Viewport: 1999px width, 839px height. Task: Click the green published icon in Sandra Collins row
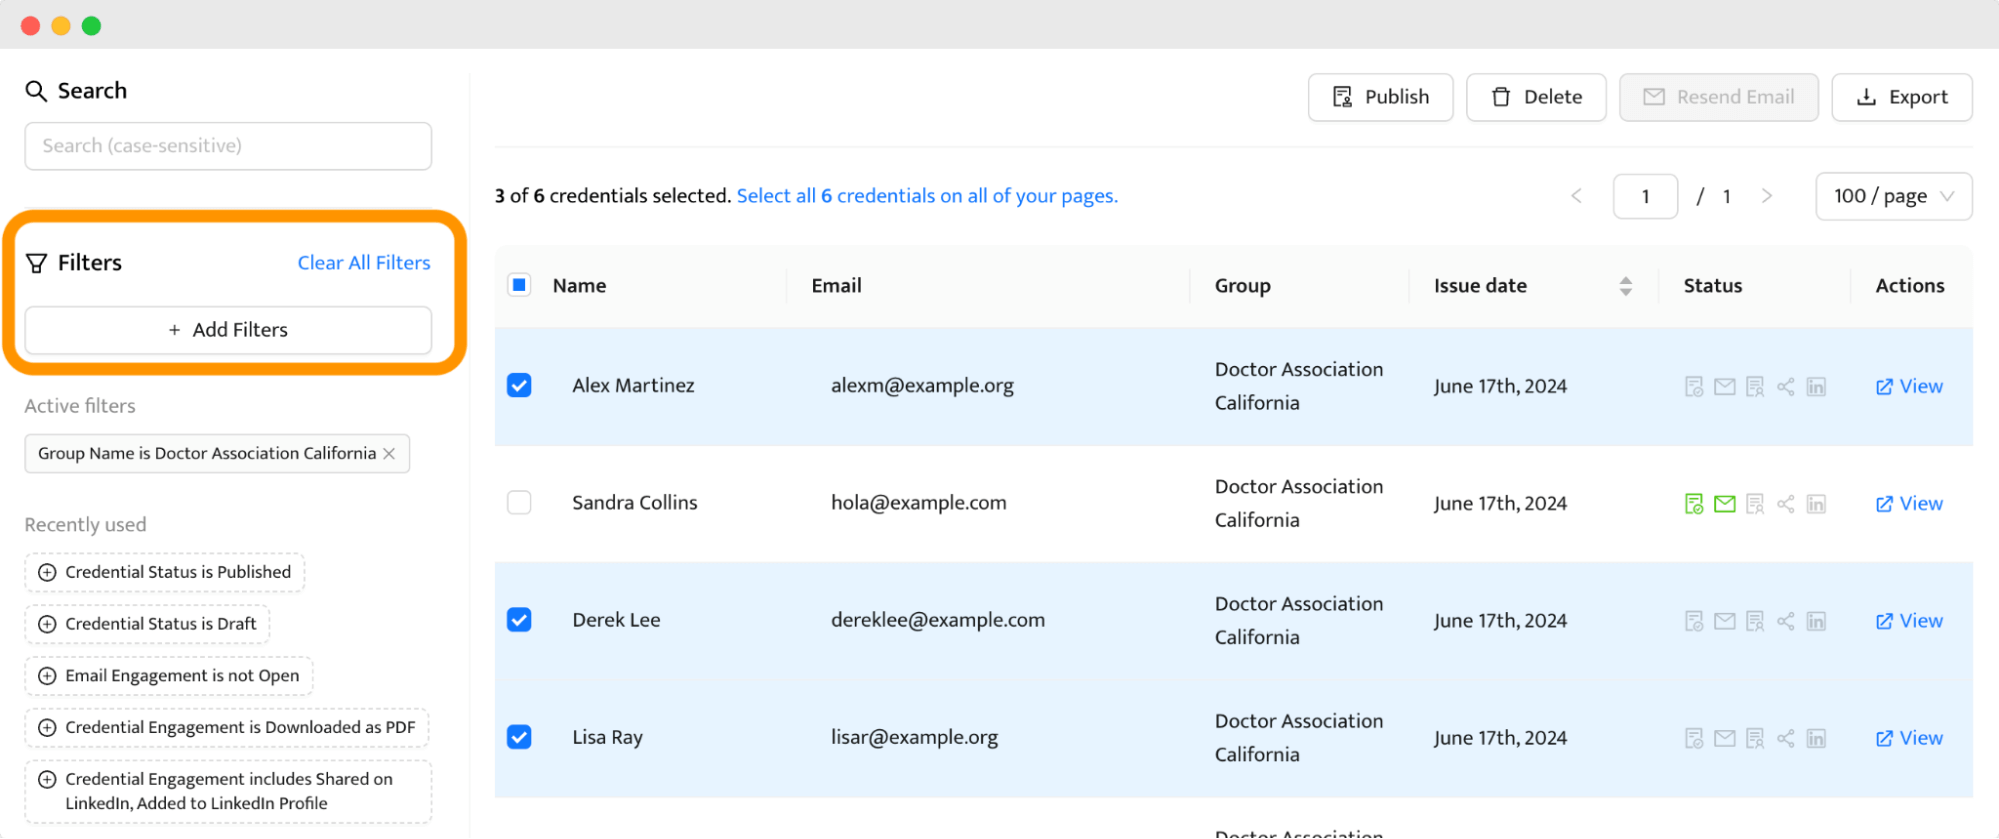tap(1693, 504)
